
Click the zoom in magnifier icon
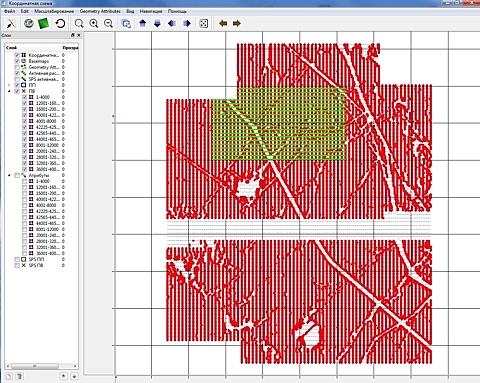click(94, 23)
